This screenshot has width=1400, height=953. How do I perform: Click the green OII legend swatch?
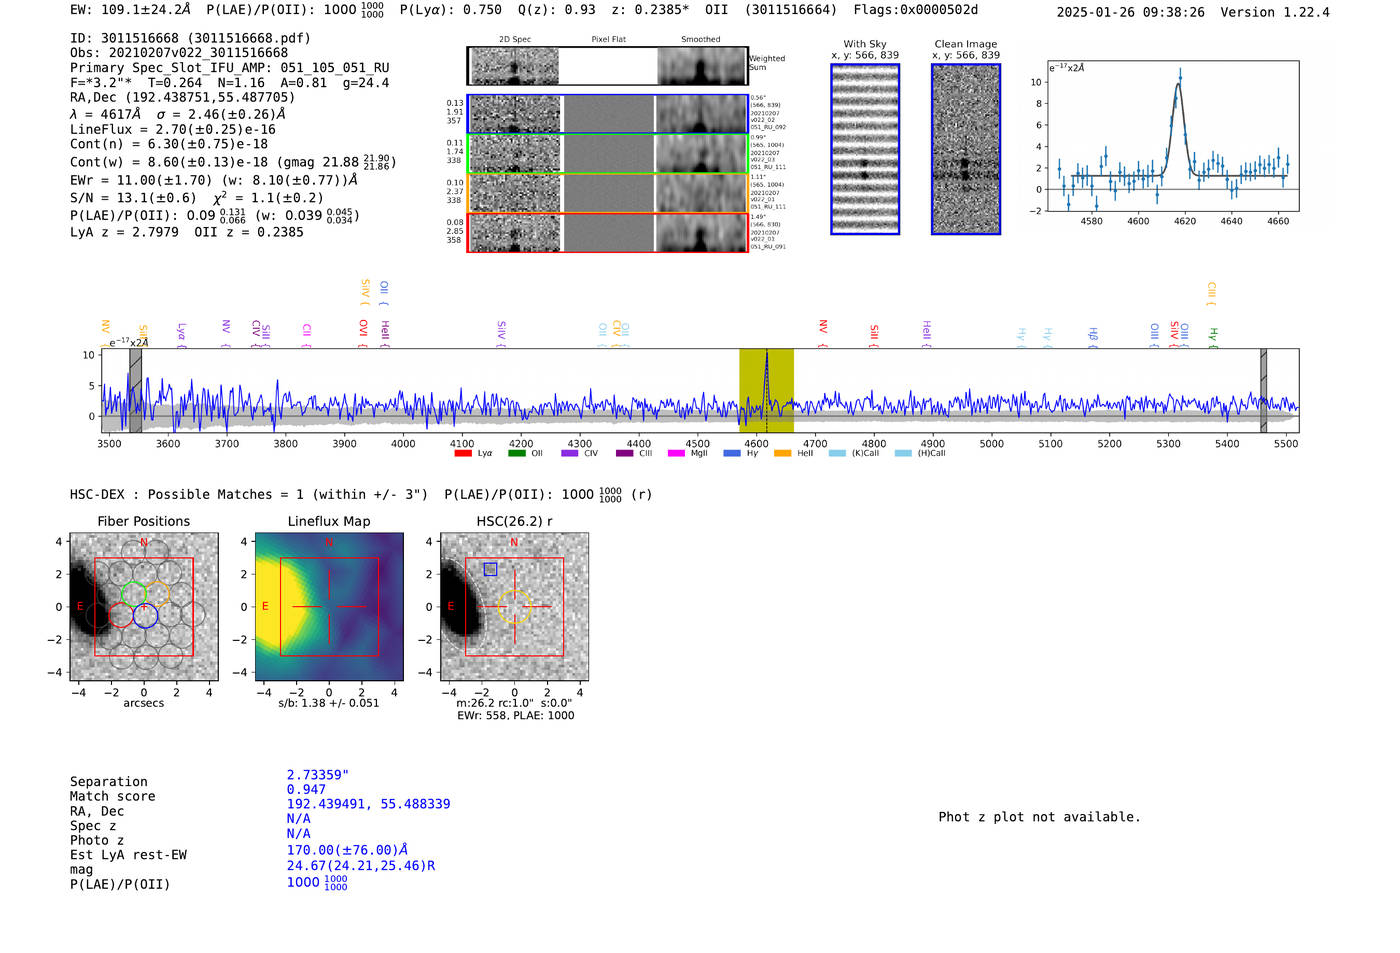coord(516,454)
